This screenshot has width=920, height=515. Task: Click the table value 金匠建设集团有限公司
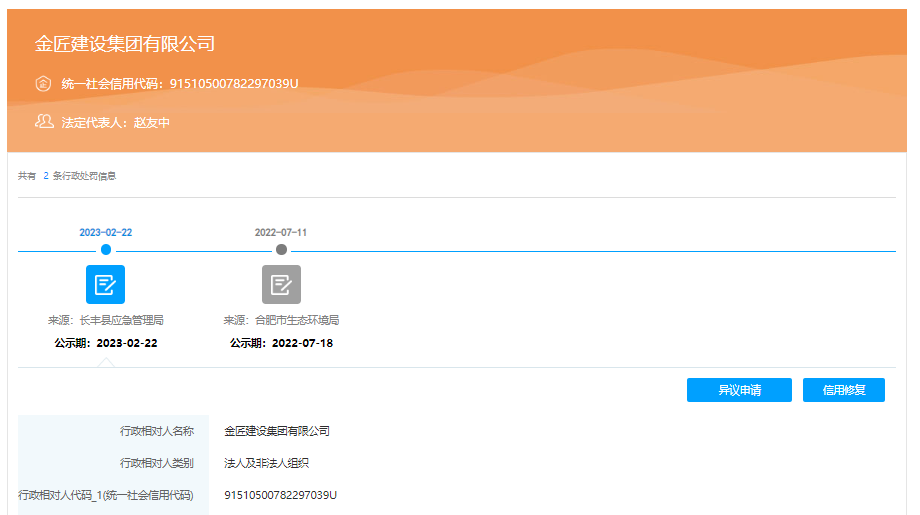coord(277,431)
